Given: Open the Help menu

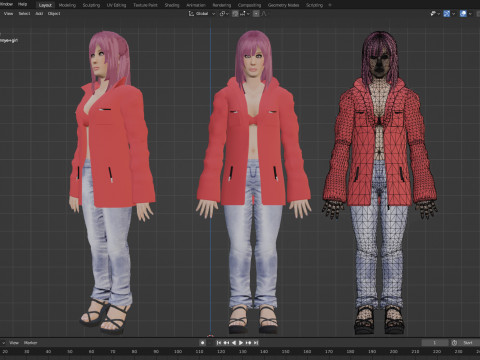Looking at the screenshot, I should (22, 4).
